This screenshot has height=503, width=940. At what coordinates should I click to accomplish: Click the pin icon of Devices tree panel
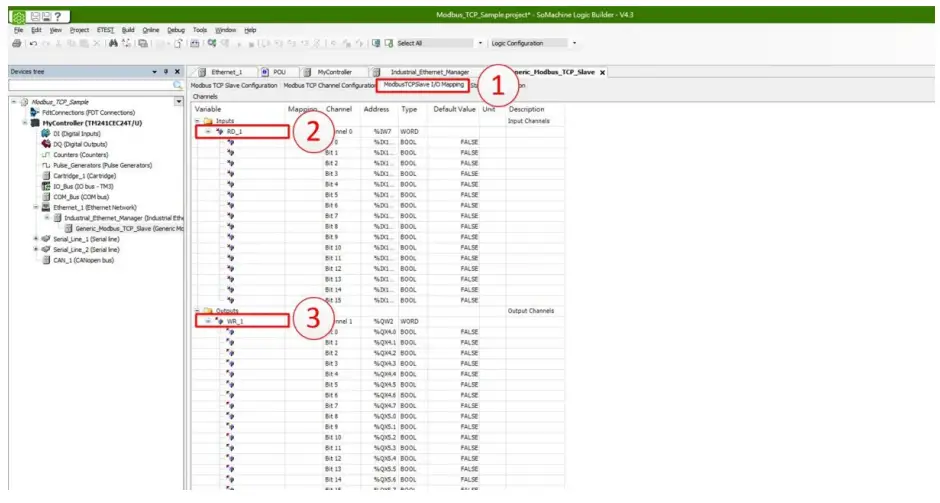(166, 72)
